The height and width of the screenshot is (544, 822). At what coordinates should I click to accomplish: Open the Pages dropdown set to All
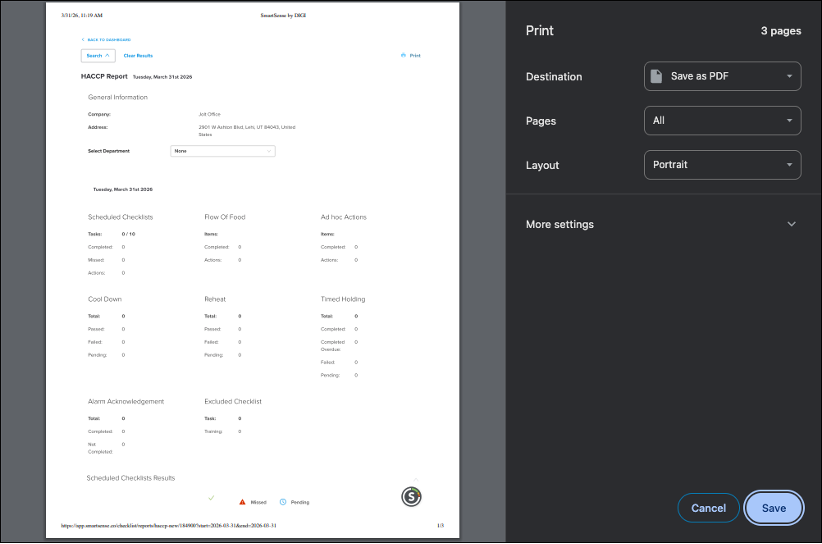(722, 121)
